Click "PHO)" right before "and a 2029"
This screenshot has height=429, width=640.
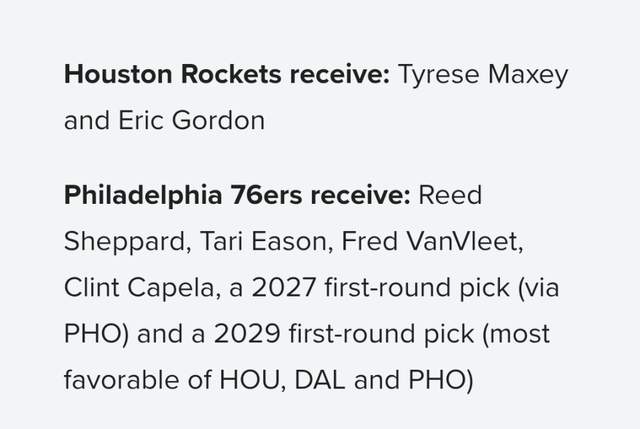(x=96, y=334)
